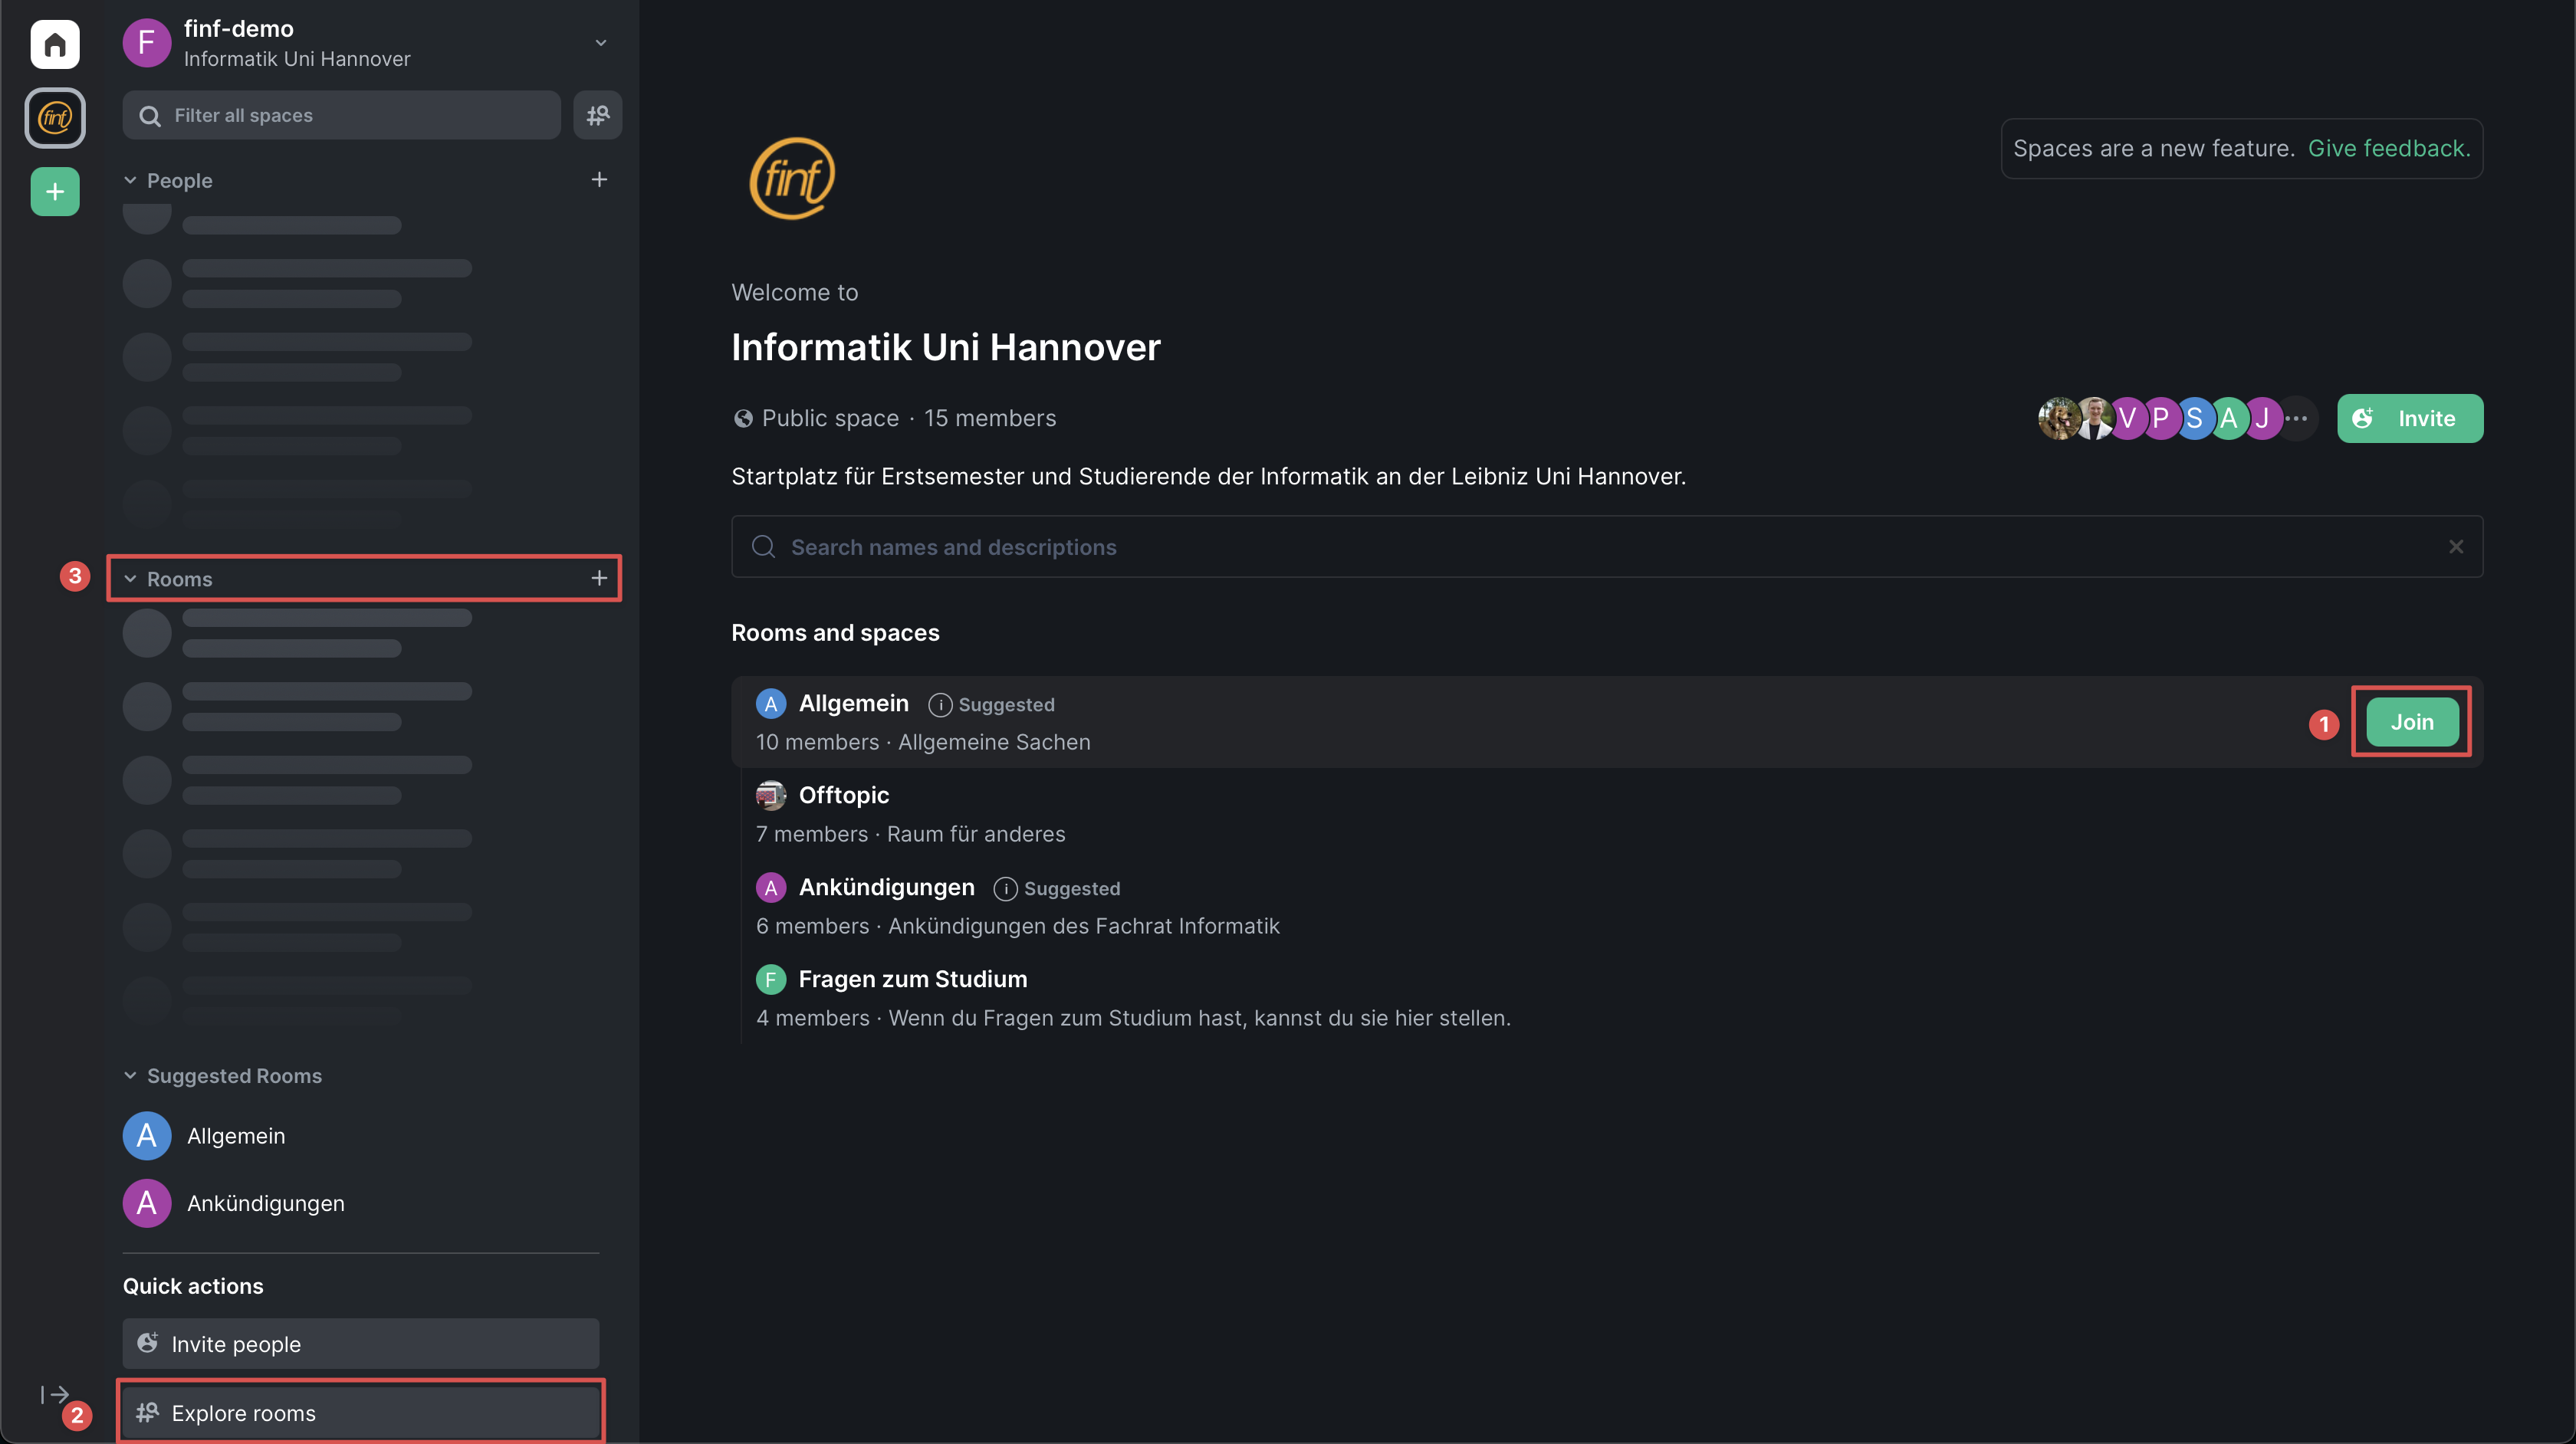Viewport: 2576px width, 1444px height.
Task: Click the finf-demo user avatar
Action: point(147,43)
